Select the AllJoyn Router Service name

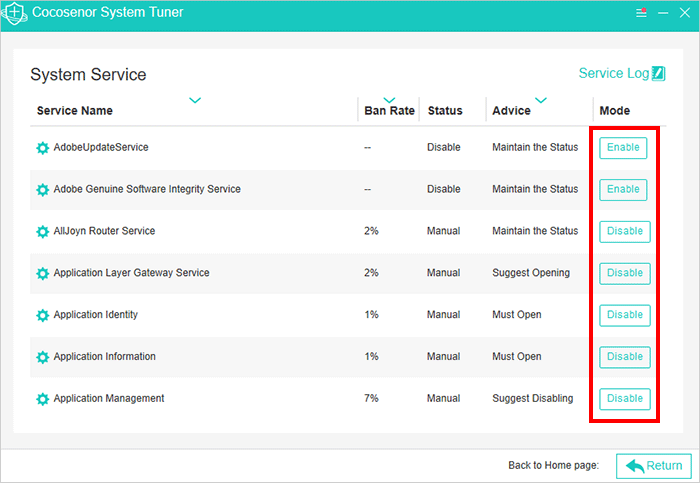pyautogui.click(x=104, y=231)
